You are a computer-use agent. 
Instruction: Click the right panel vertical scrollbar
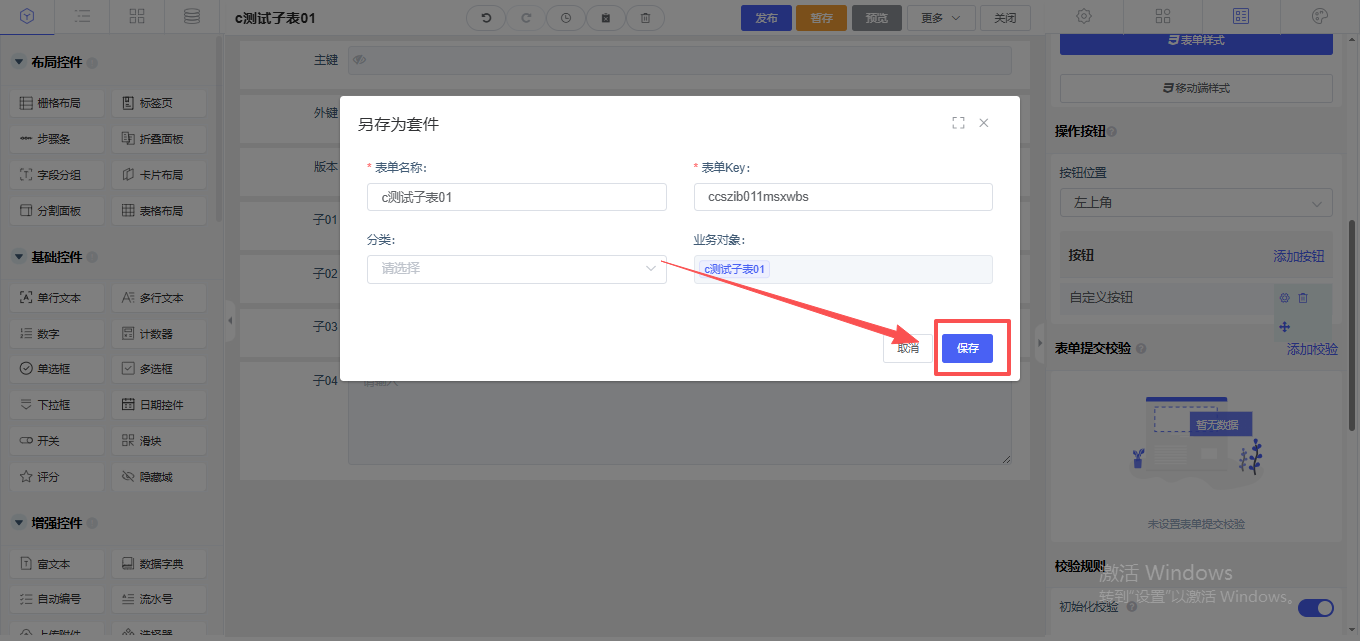[1354, 300]
